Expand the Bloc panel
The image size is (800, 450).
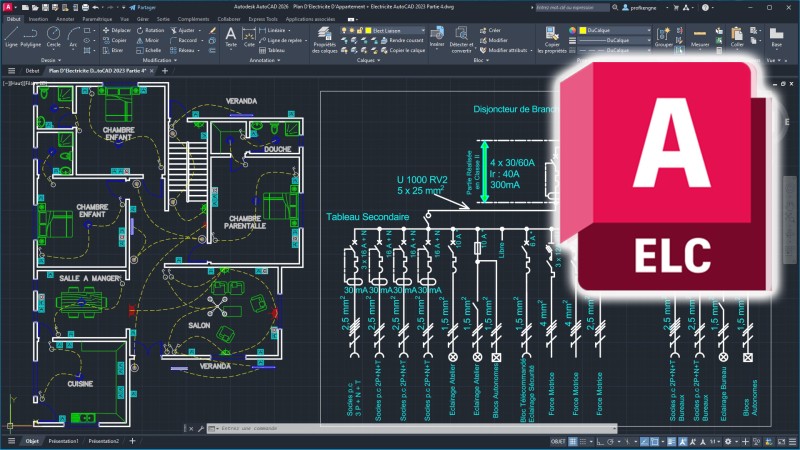481,60
